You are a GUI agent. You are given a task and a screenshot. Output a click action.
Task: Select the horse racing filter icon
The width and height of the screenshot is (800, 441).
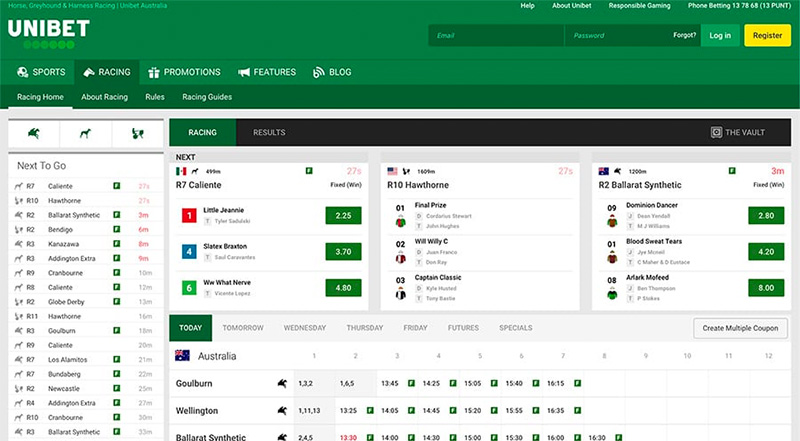point(34,133)
